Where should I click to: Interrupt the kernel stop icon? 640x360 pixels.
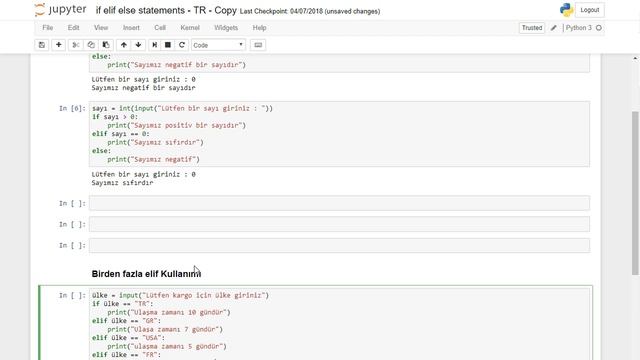(x=168, y=45)
